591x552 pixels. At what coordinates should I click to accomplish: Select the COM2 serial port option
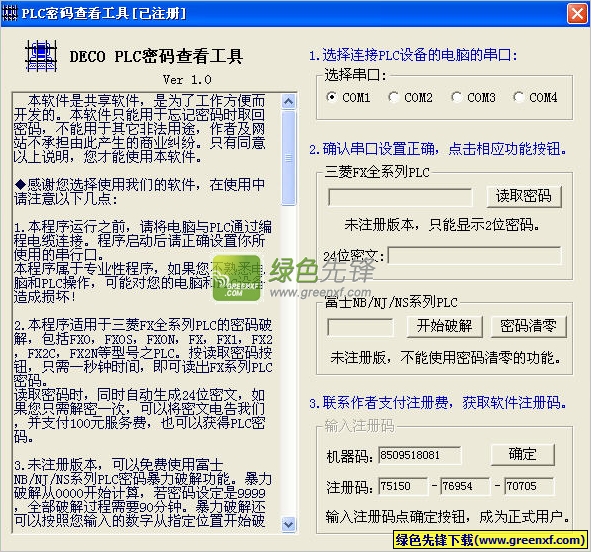410,97
